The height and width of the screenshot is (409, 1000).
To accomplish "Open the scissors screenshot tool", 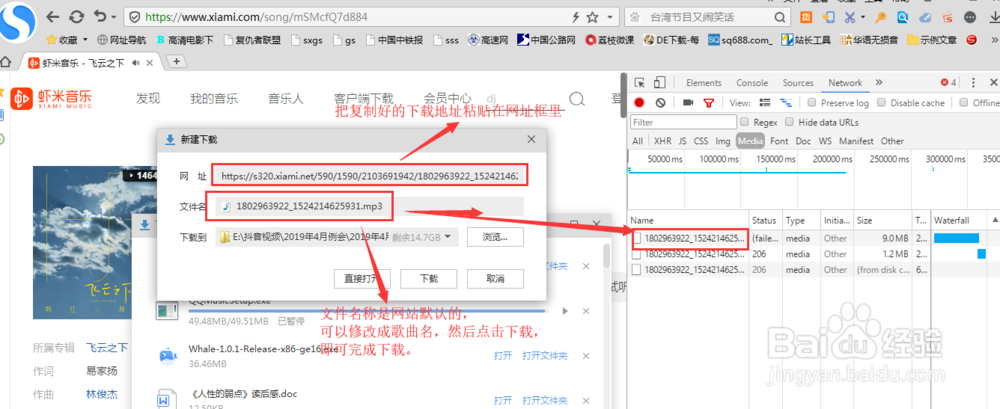I will click(850, 17).
